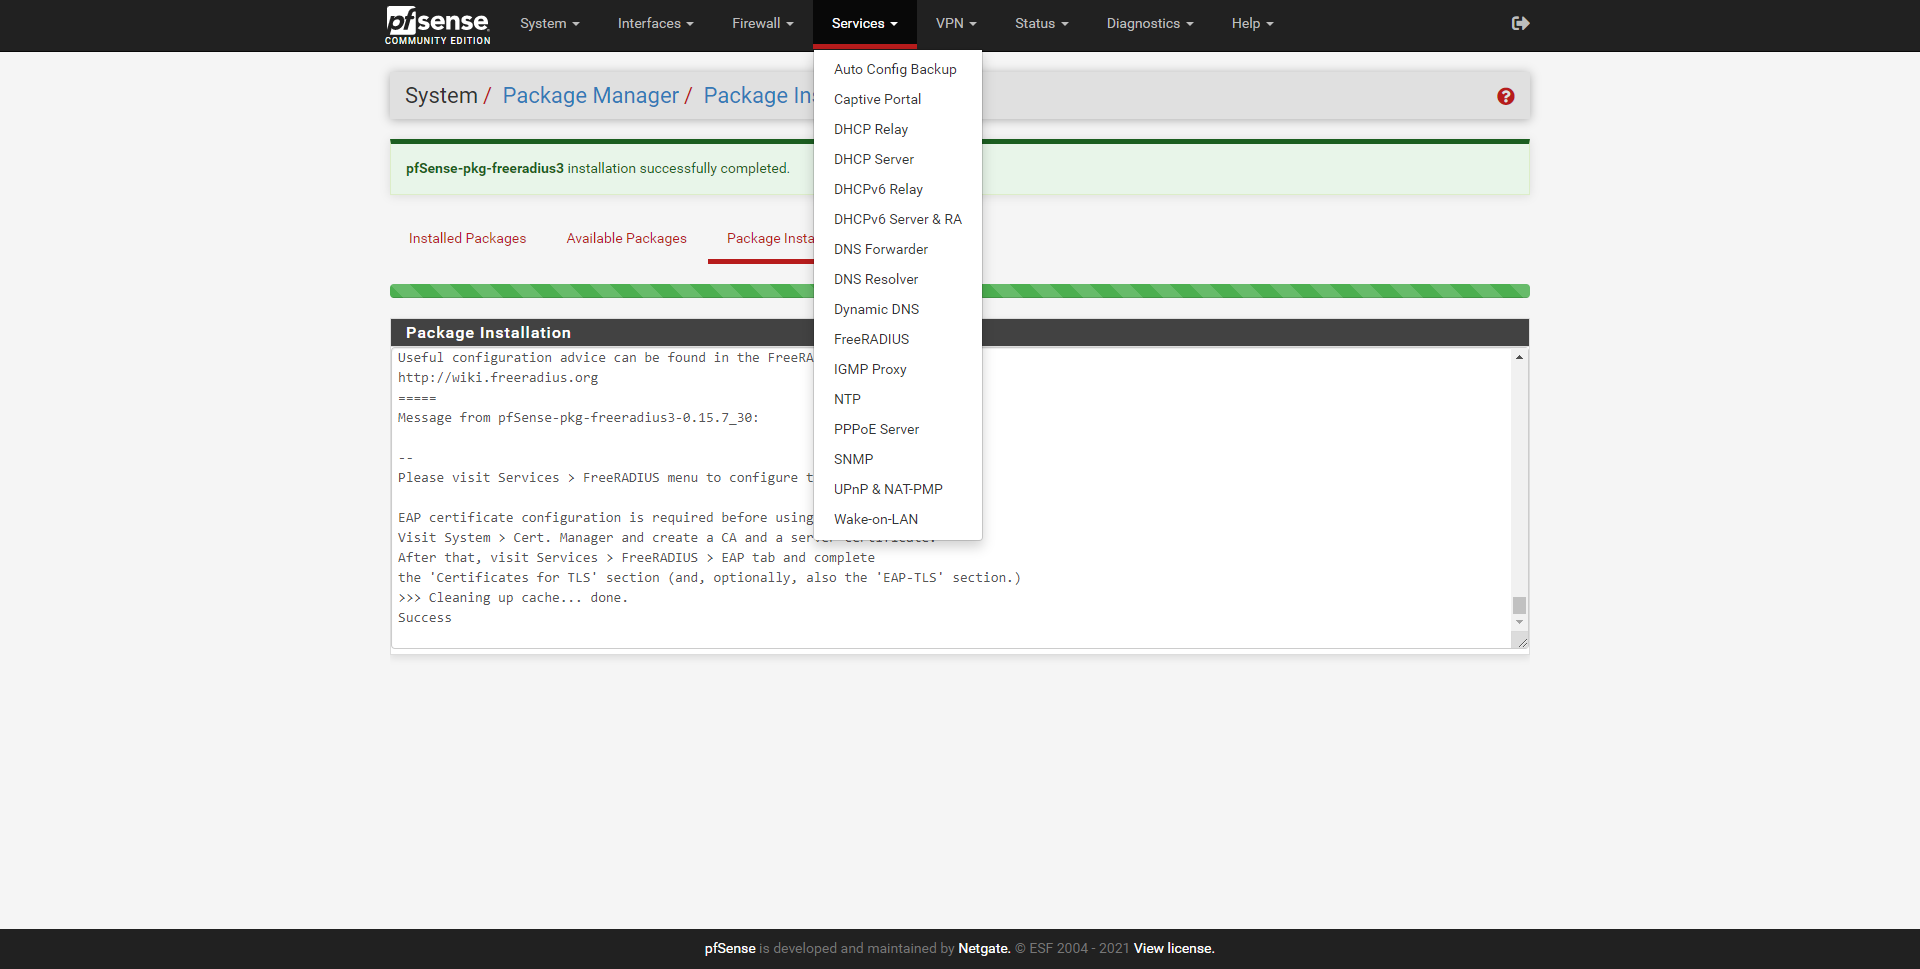
Task: Select Auto Config Backup from Services menu
Action: point(897,69)
